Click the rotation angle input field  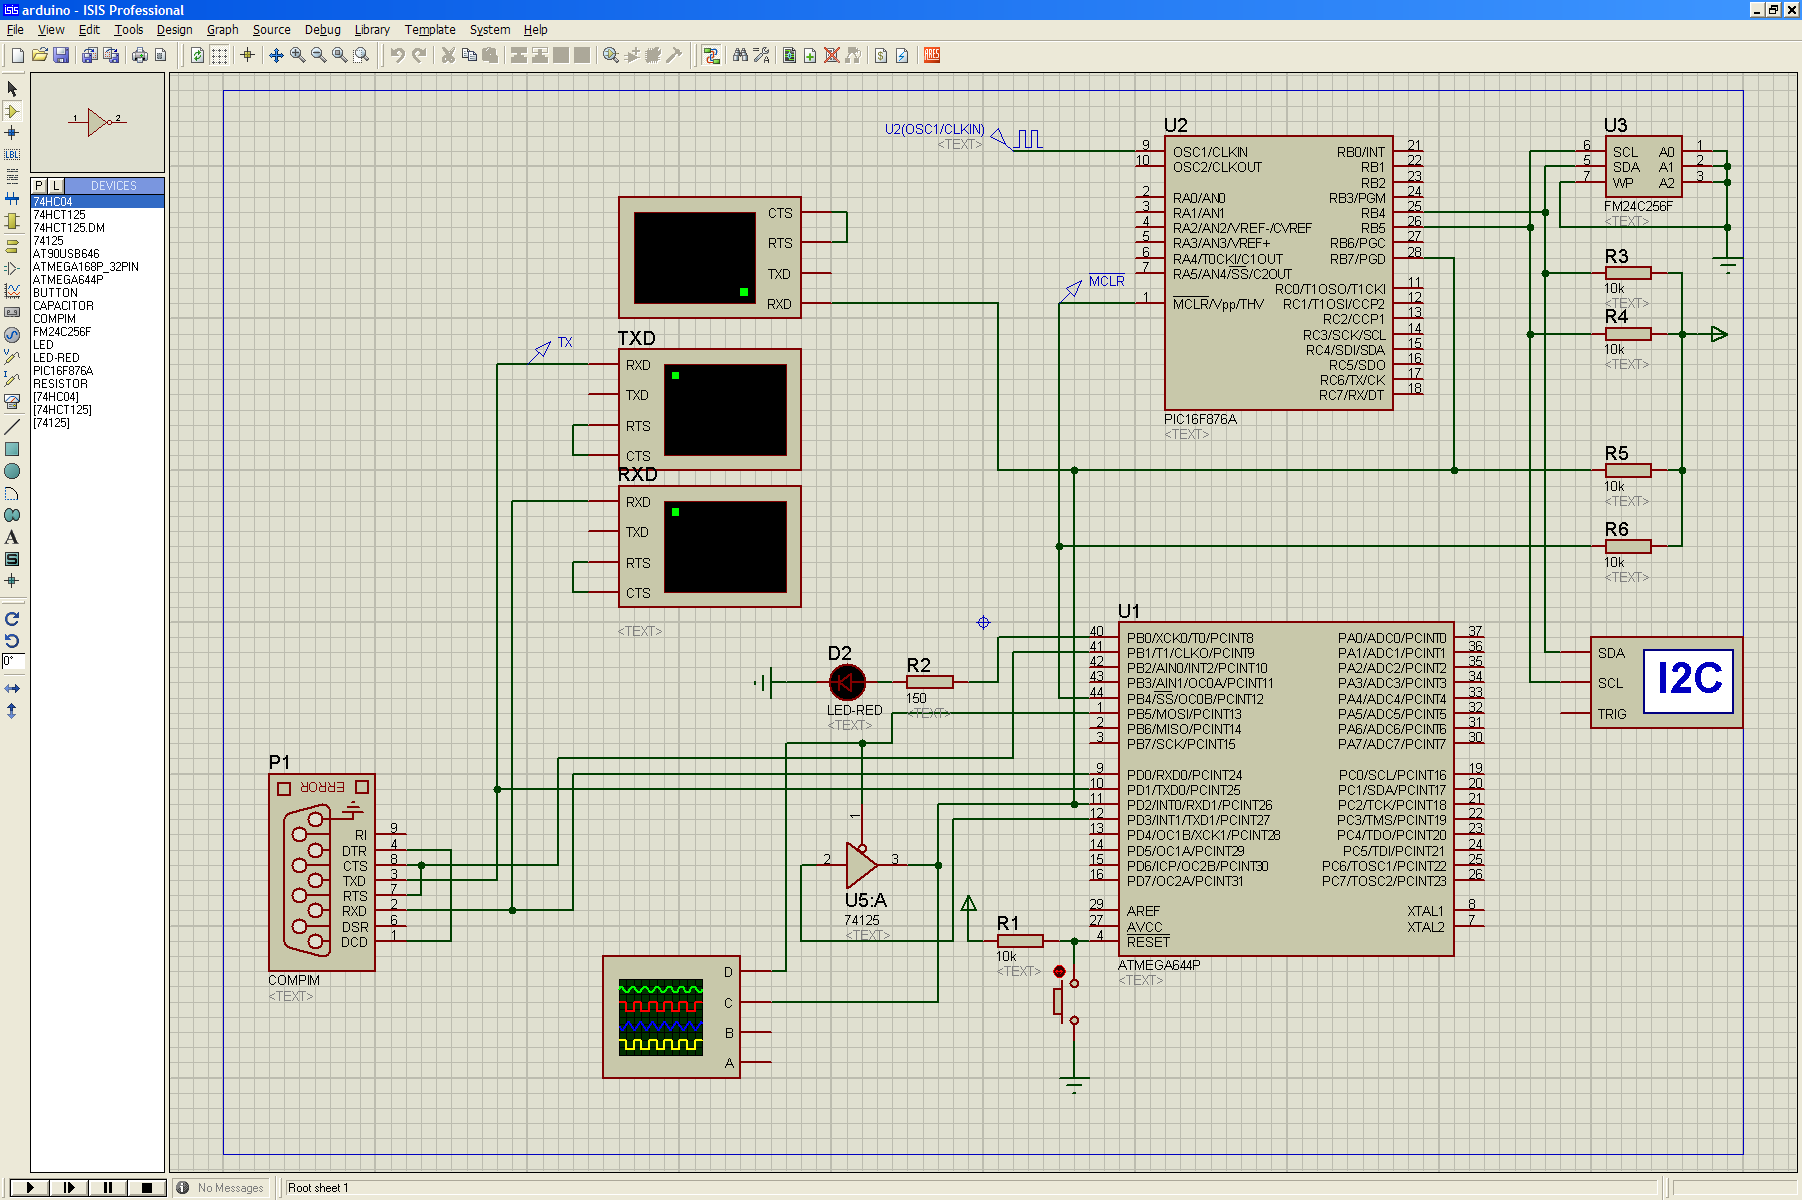coord(13,662)
